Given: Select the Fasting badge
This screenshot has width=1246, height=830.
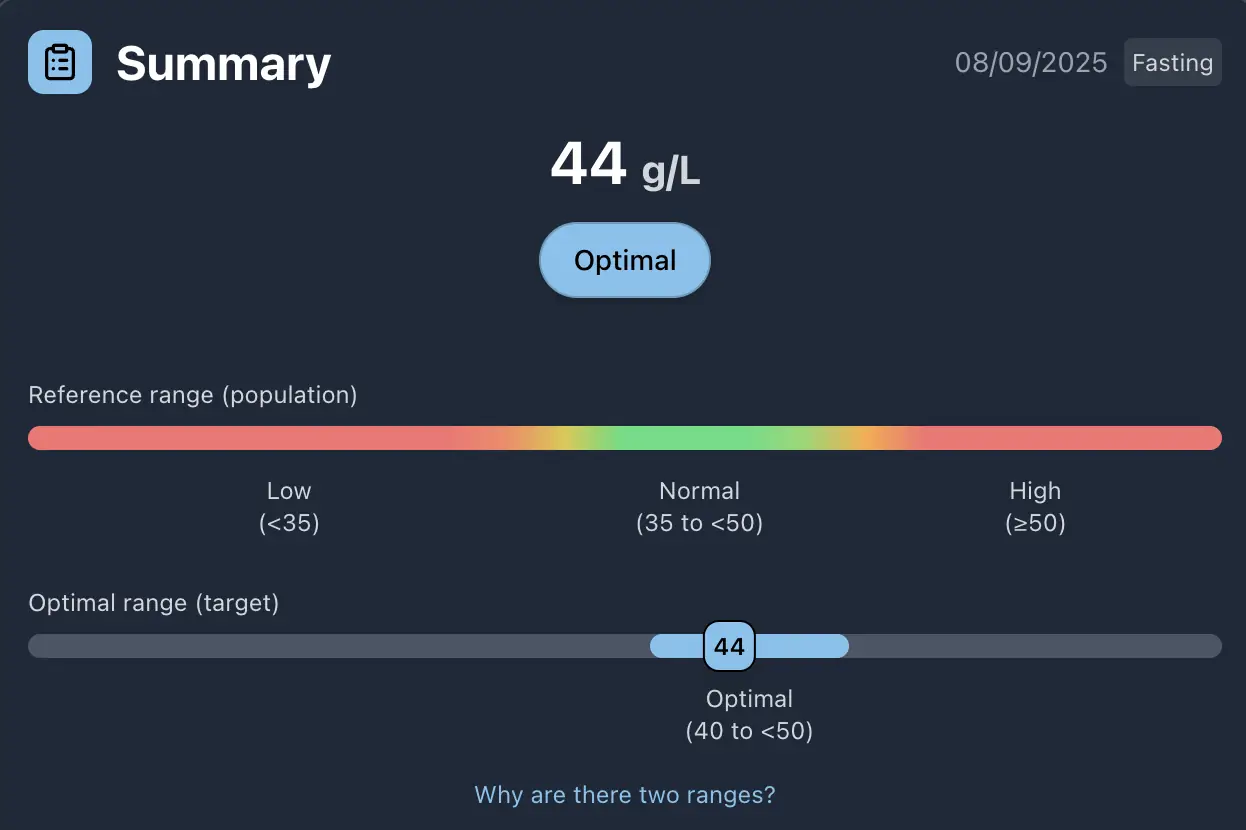Looking at the screenshot, I should point(1172,62).
